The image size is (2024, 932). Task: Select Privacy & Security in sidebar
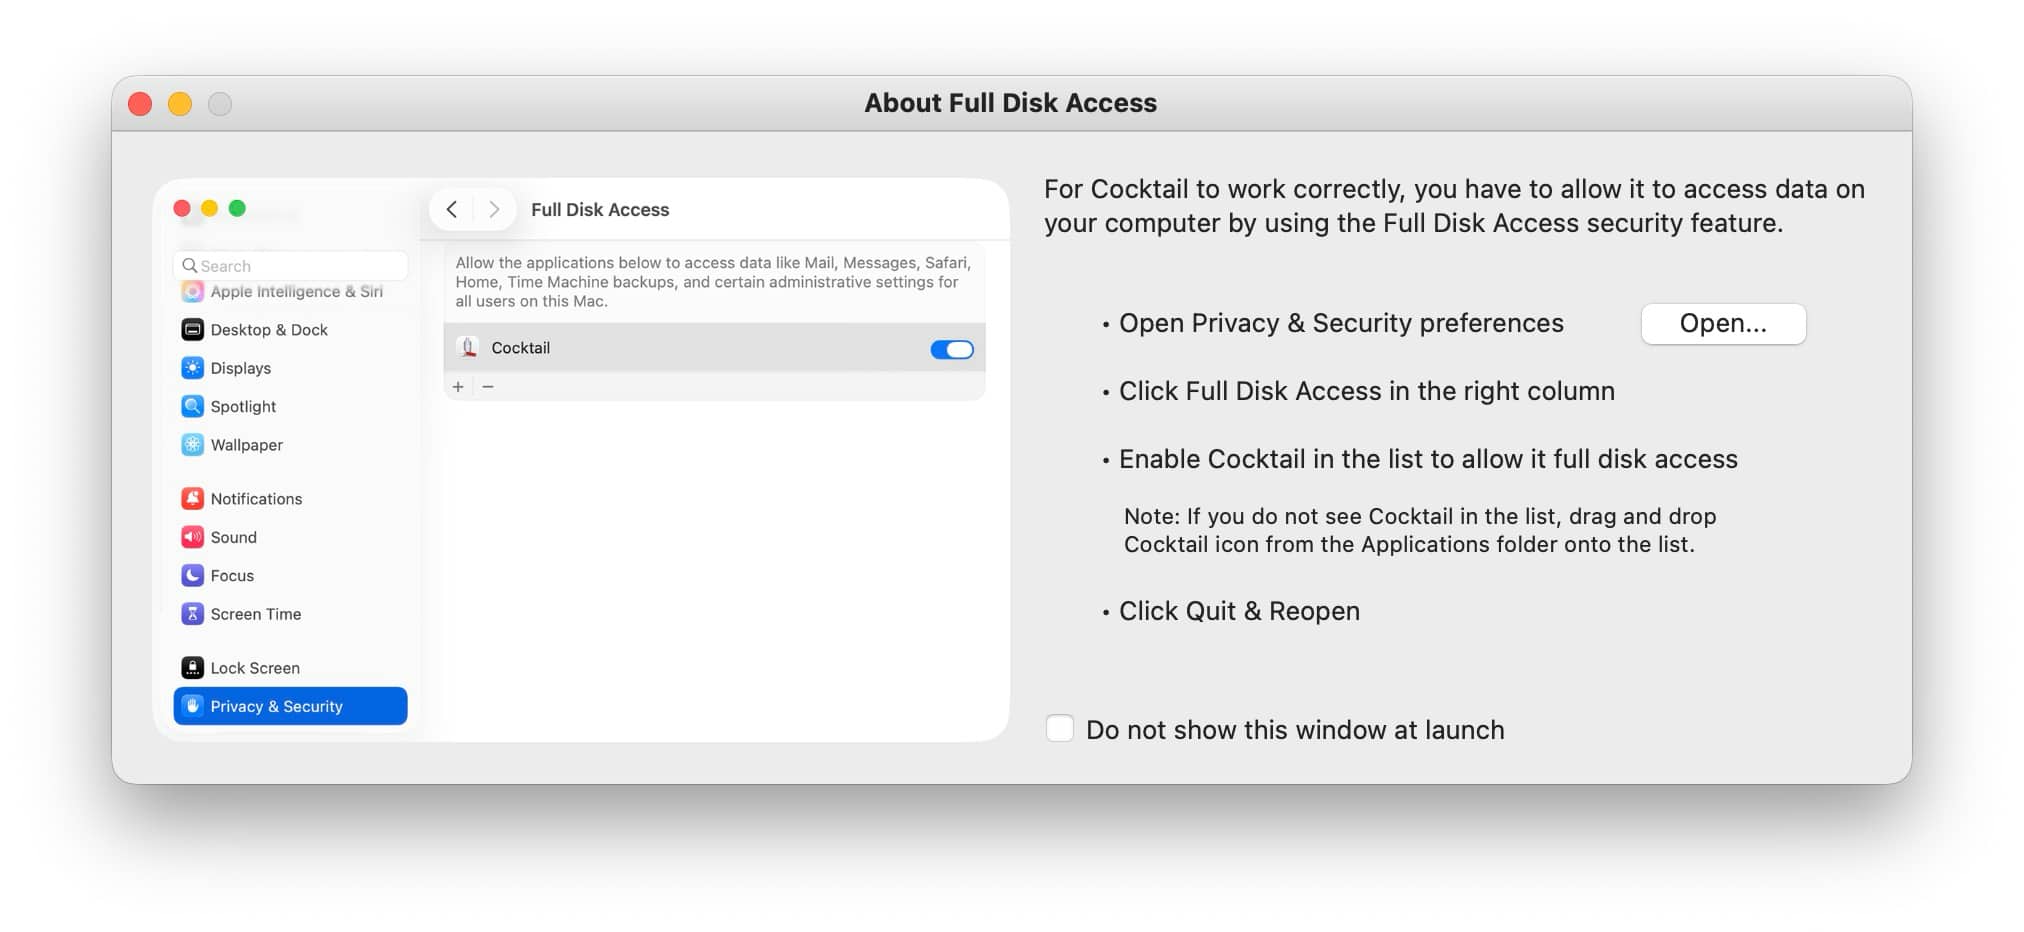point(290,706)
